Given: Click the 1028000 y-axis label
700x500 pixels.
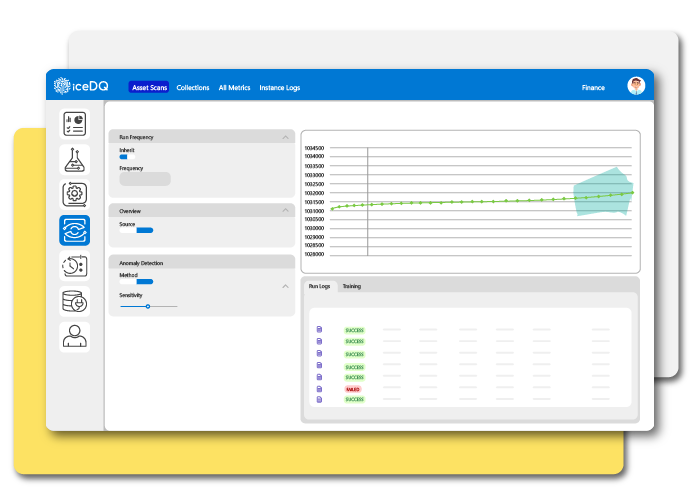Looking at the screenshot, I should [x=314, y=254].
